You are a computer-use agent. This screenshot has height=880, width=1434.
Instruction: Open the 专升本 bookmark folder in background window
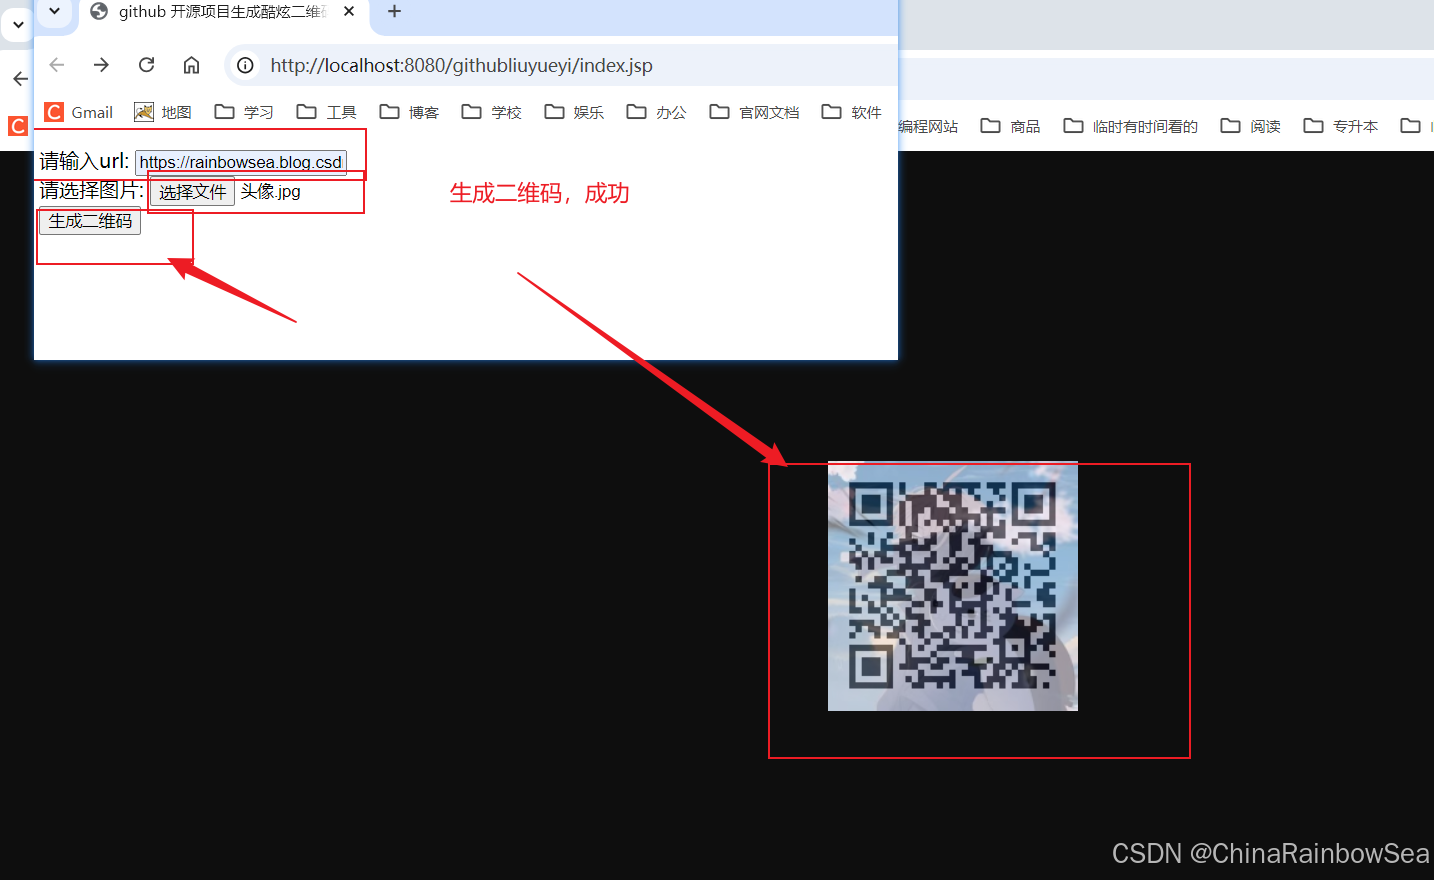(x=1341, y=126)
